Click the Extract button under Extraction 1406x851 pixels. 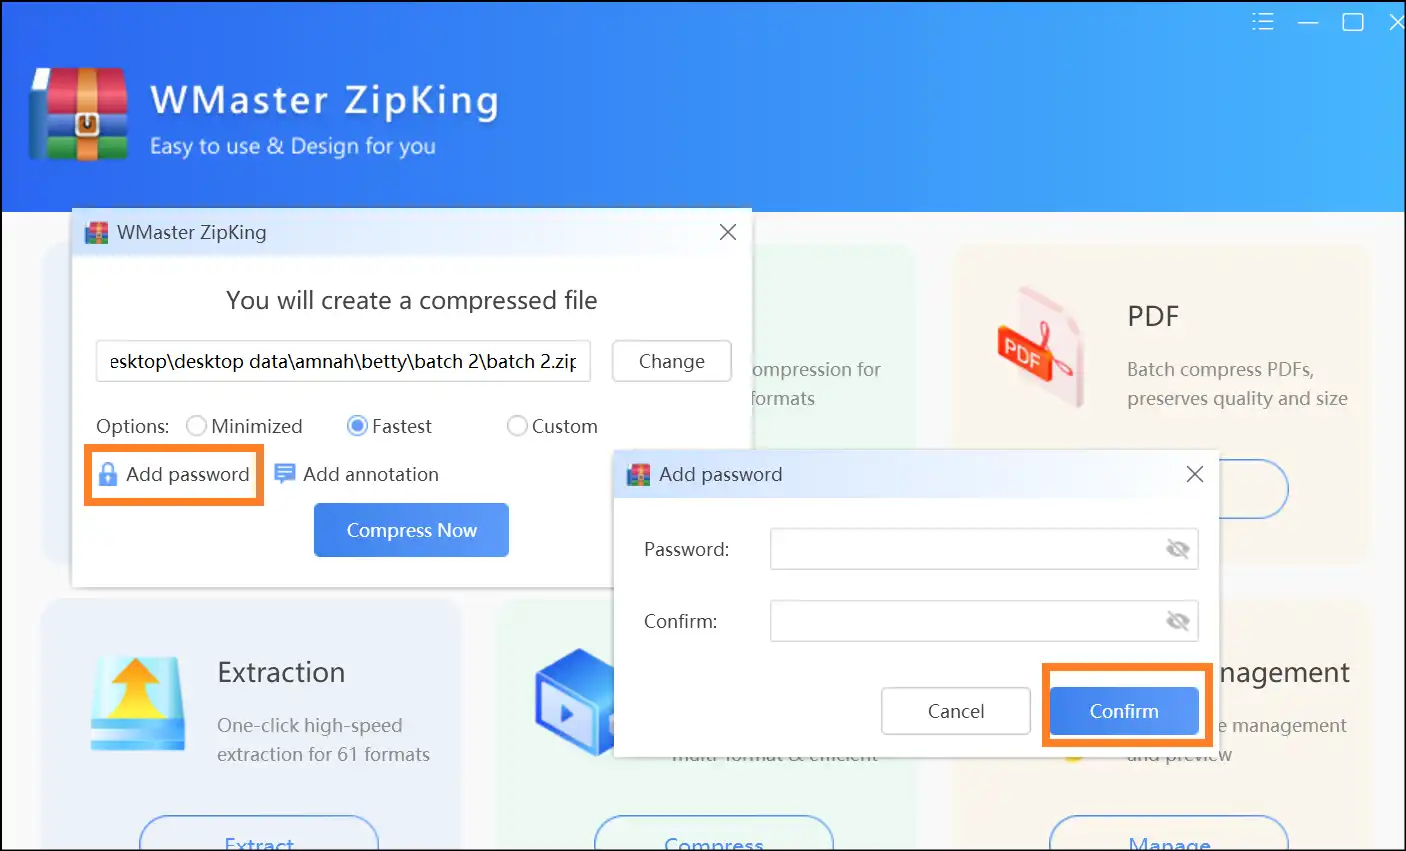[259, 835]
